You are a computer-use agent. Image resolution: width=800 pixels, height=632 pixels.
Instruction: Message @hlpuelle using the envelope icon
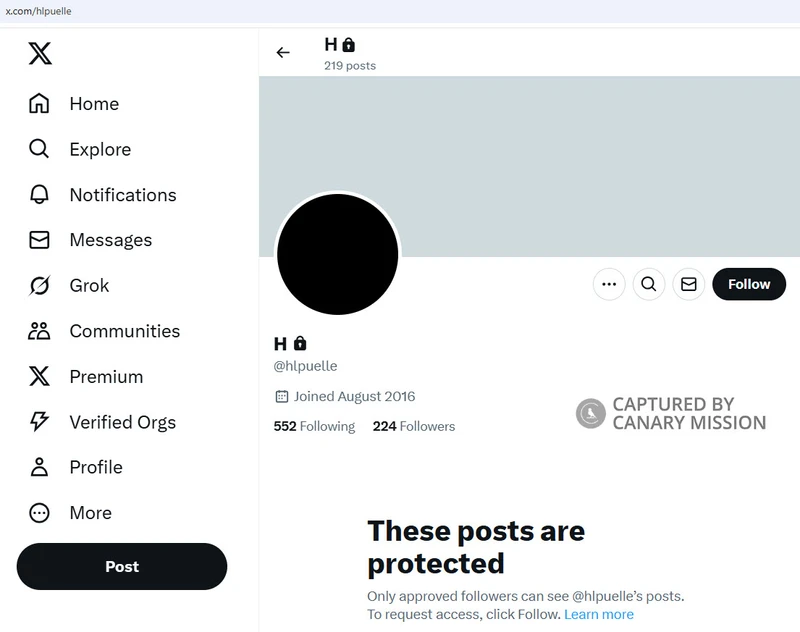[x=688, y=284]
